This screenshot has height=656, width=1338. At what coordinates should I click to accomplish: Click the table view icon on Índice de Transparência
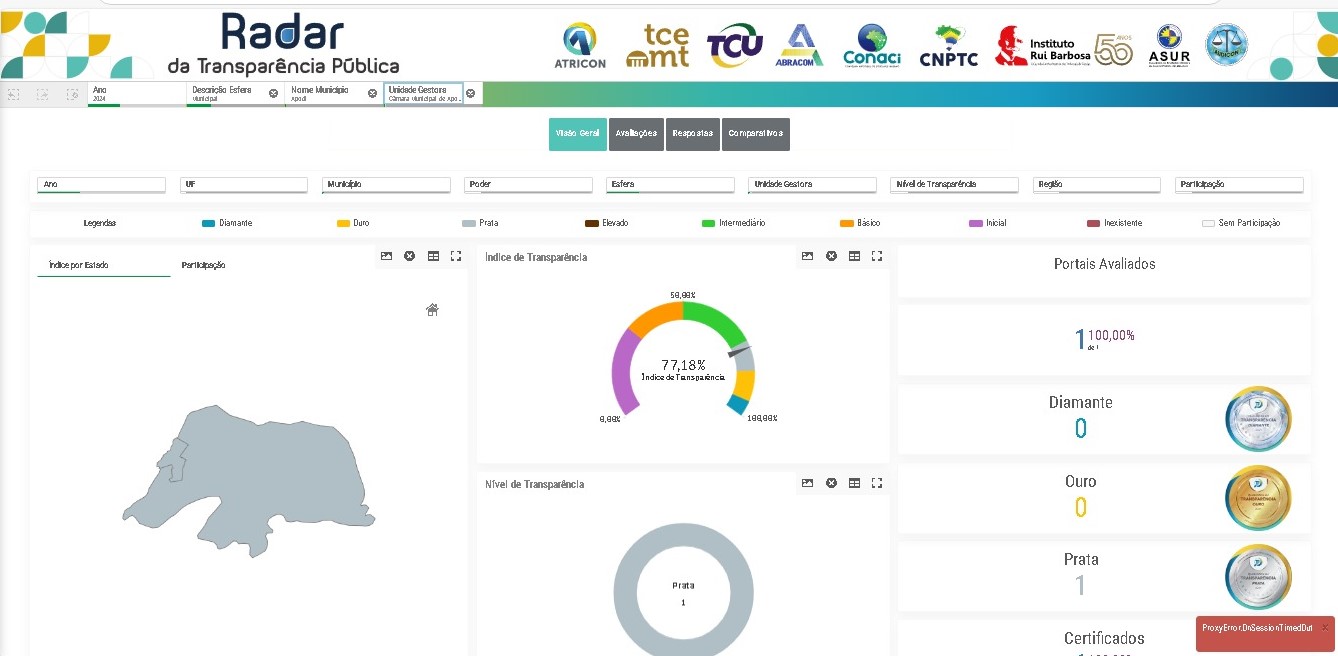854,256
